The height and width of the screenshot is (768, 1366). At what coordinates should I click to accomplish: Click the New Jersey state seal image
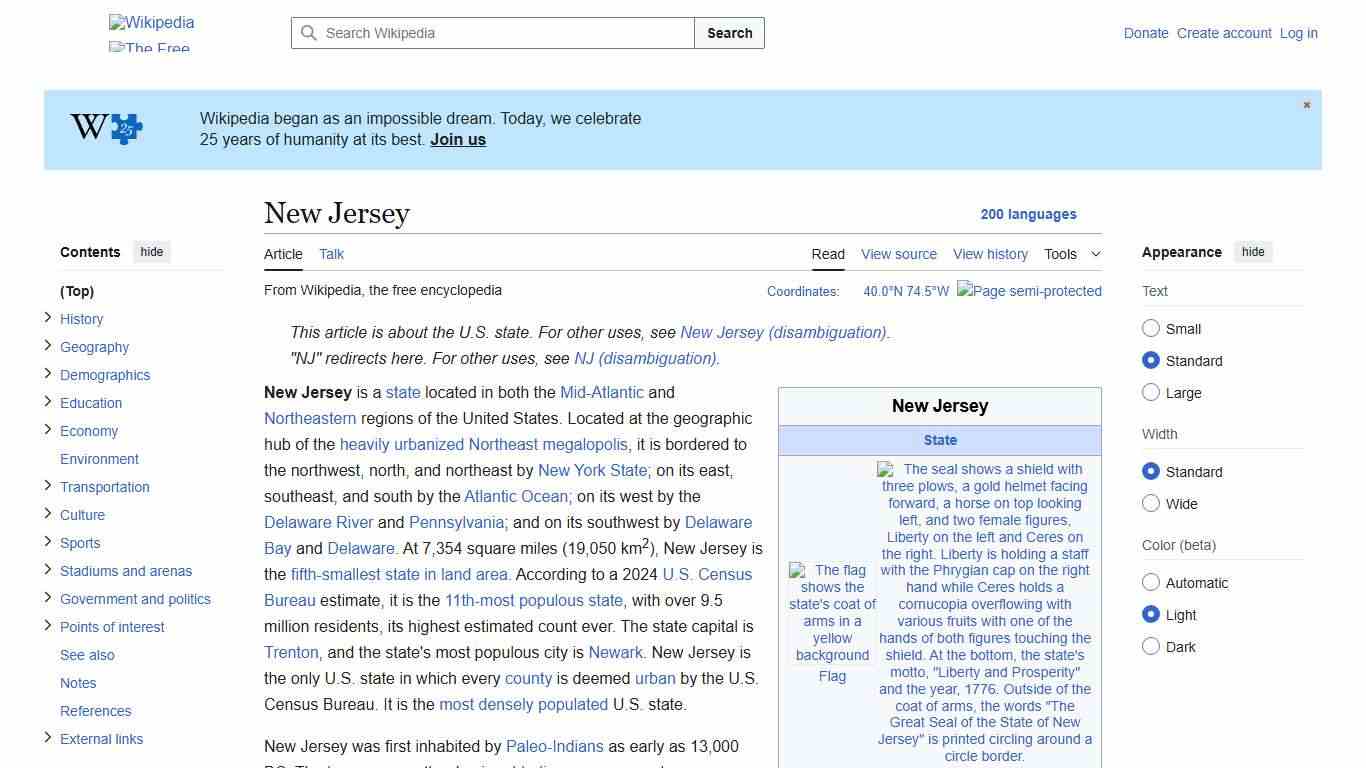coord(986,612)
